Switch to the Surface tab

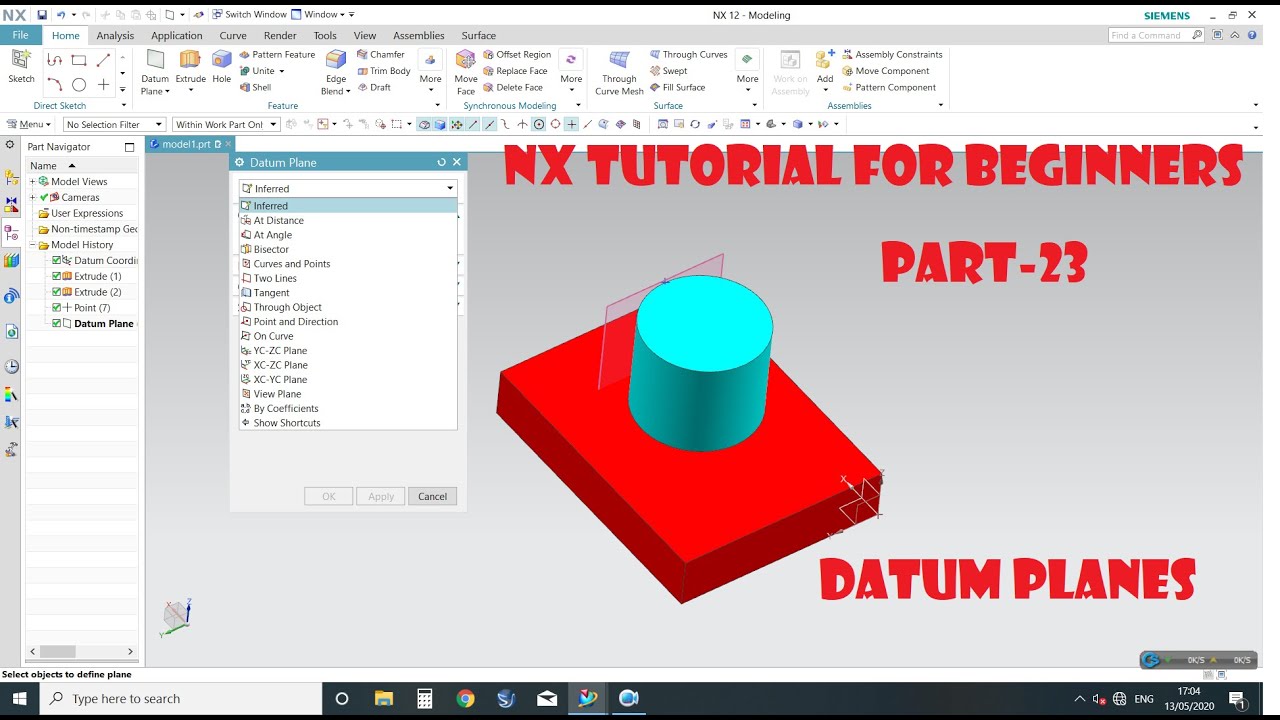coord(479,35)
